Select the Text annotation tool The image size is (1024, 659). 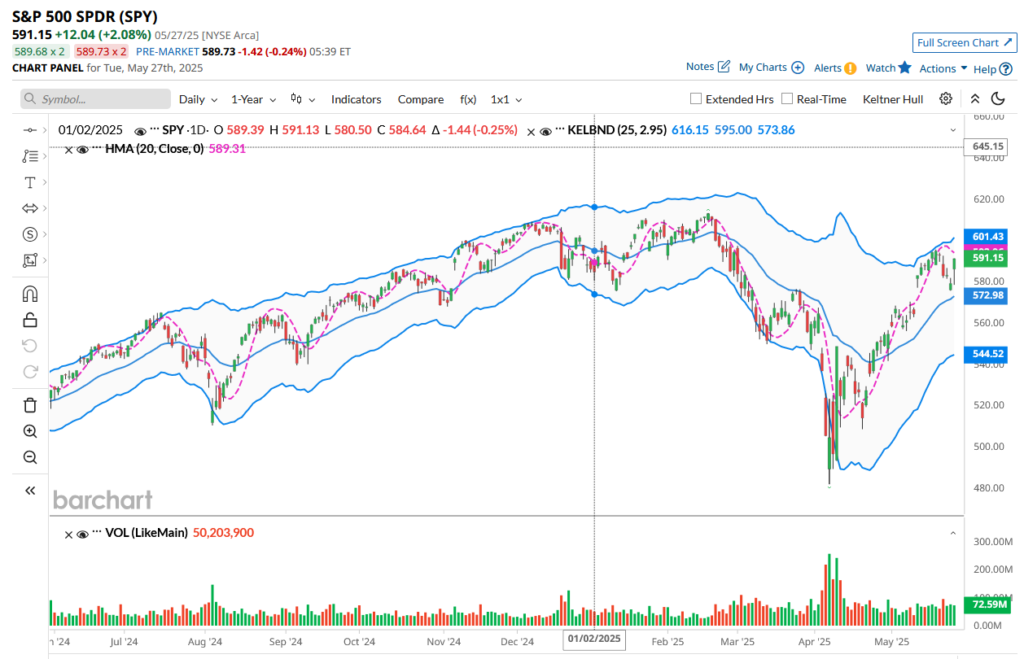click(x=30, y=182)
